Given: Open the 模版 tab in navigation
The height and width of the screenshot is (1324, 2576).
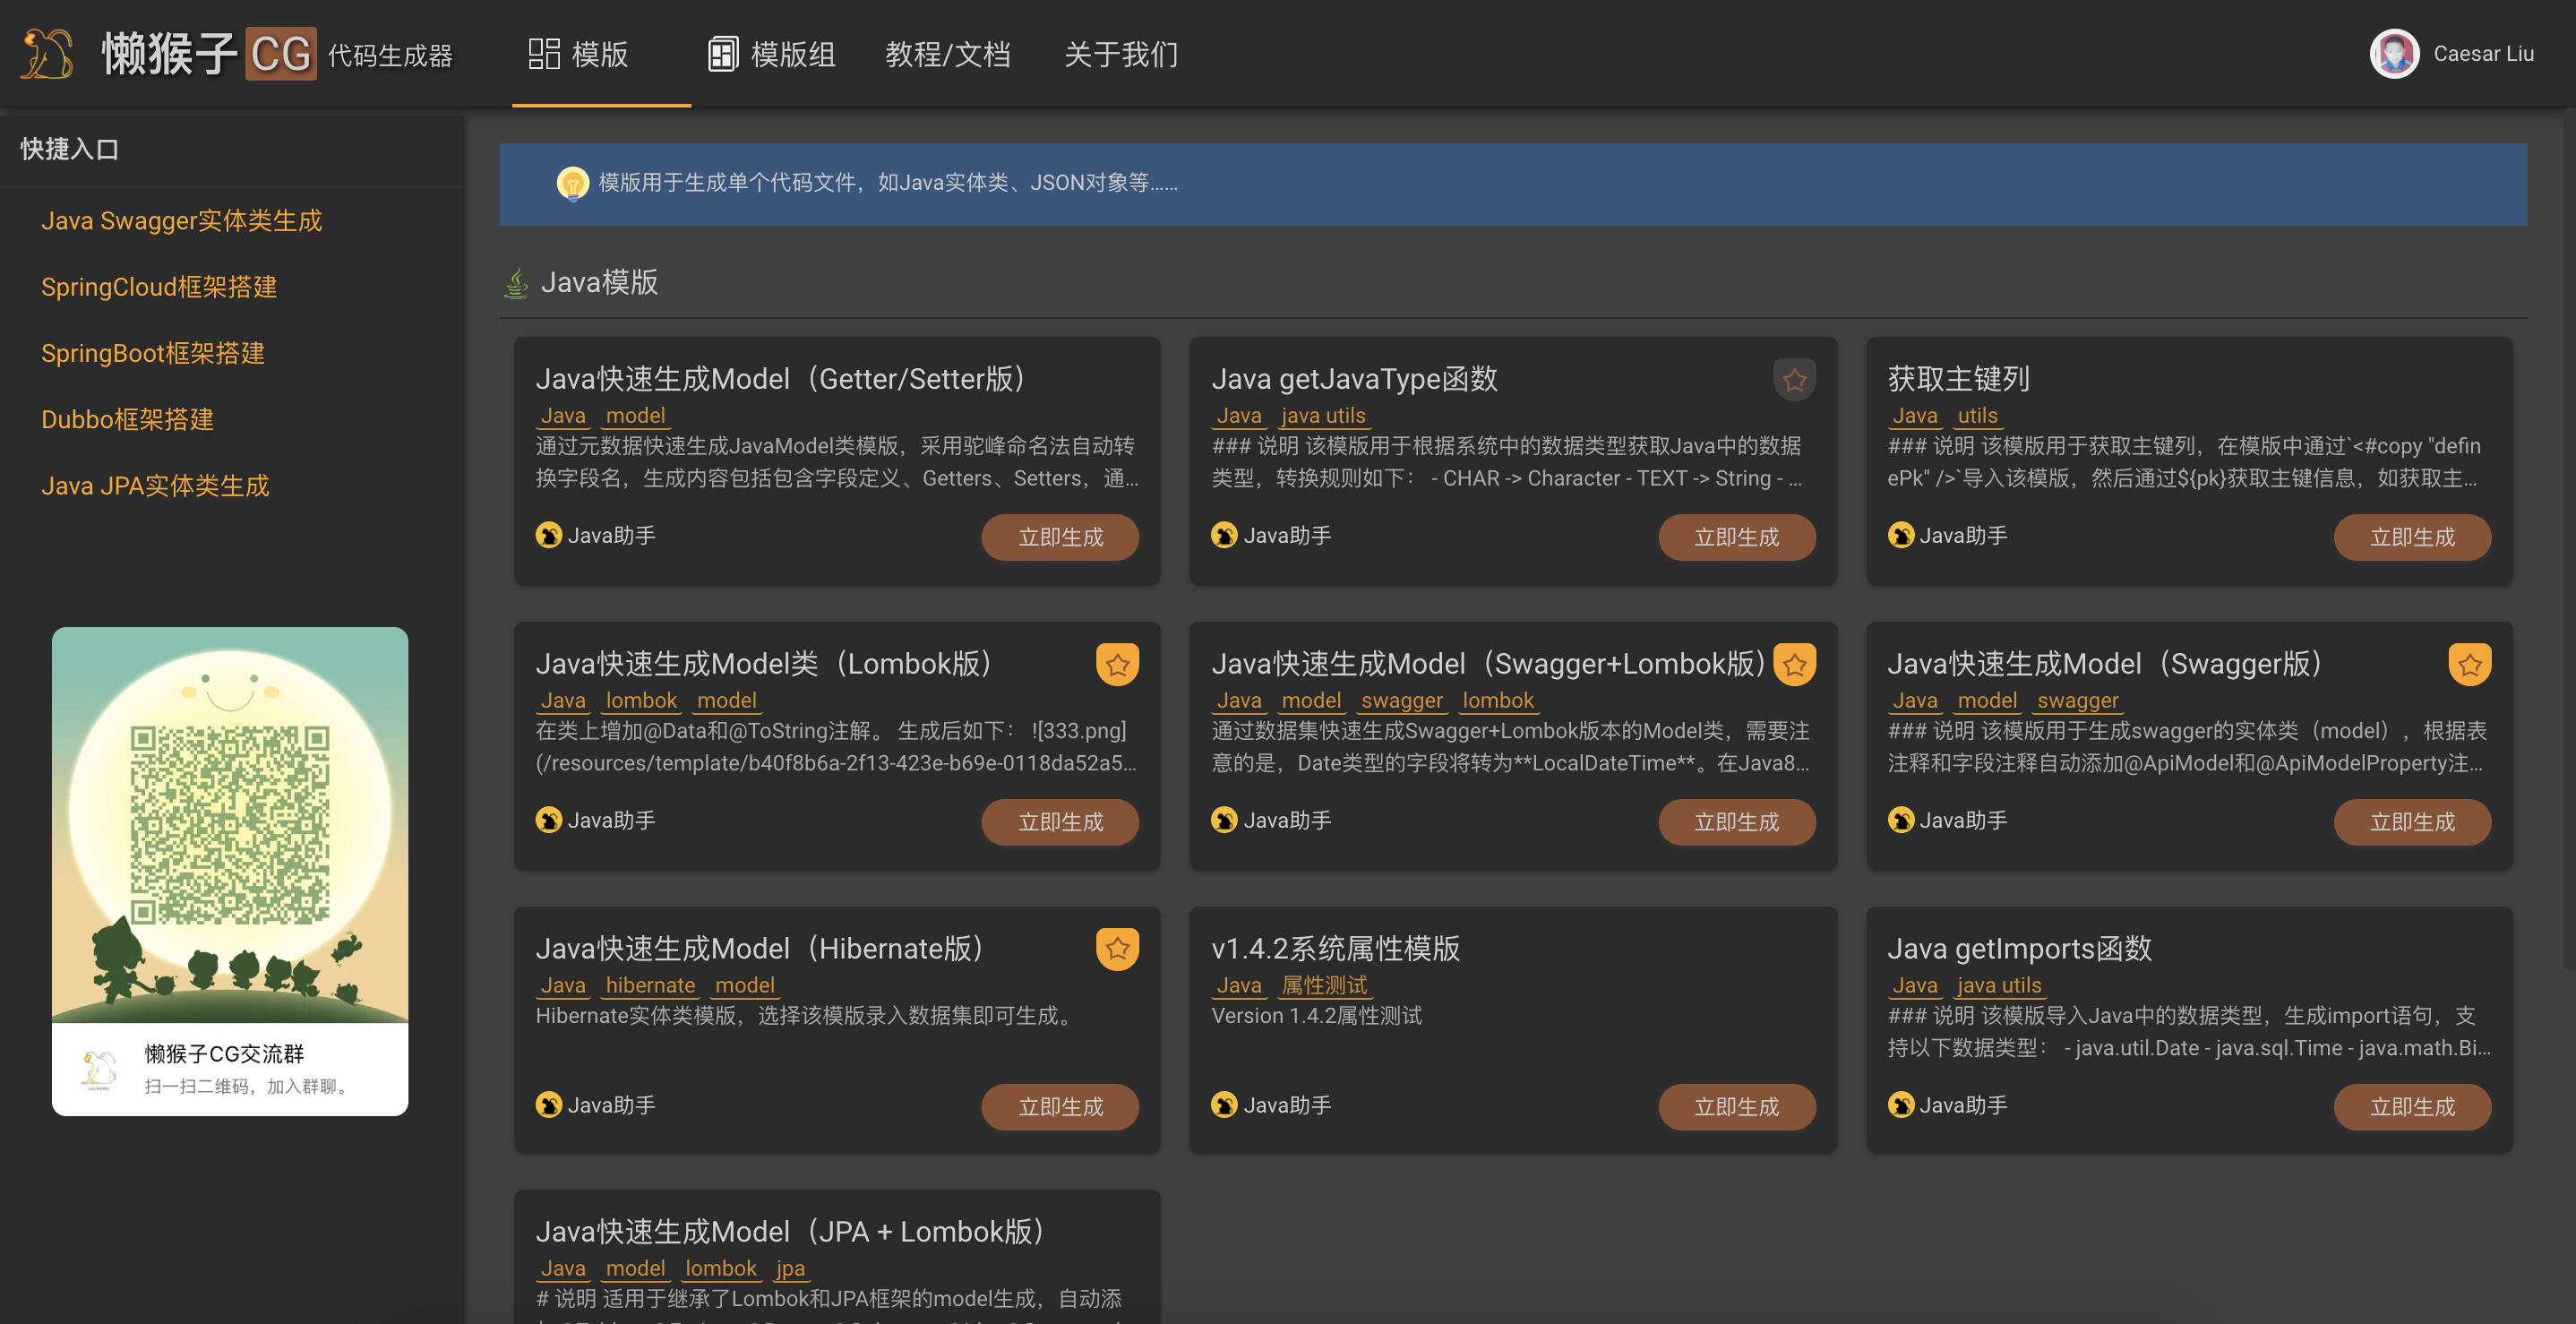Looking at the screenshot, I should [579, 54].
